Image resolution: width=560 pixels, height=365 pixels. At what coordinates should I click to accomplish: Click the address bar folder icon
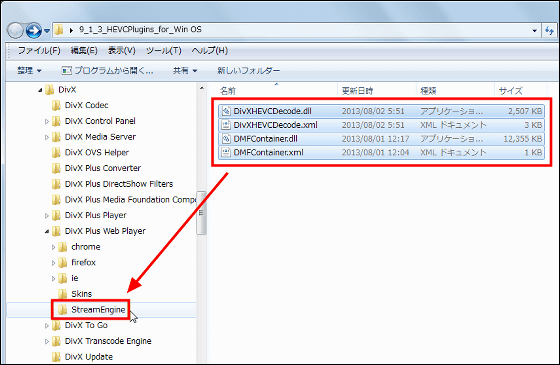(59, 30)
